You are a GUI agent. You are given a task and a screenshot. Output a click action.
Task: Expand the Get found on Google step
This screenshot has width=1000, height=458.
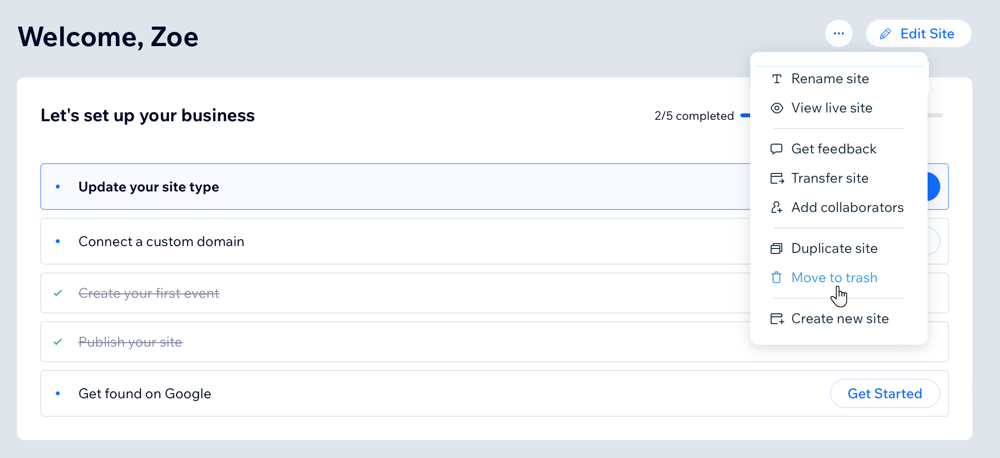[494, 394]
